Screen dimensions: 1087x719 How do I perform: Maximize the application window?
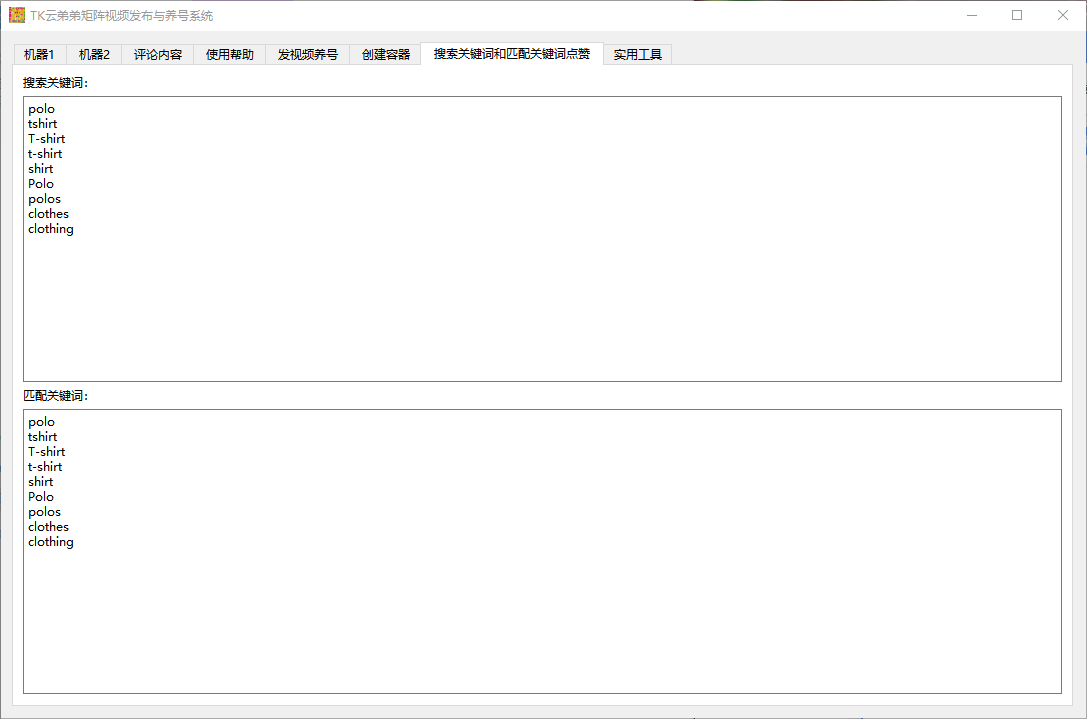(x=1017, y=15)
